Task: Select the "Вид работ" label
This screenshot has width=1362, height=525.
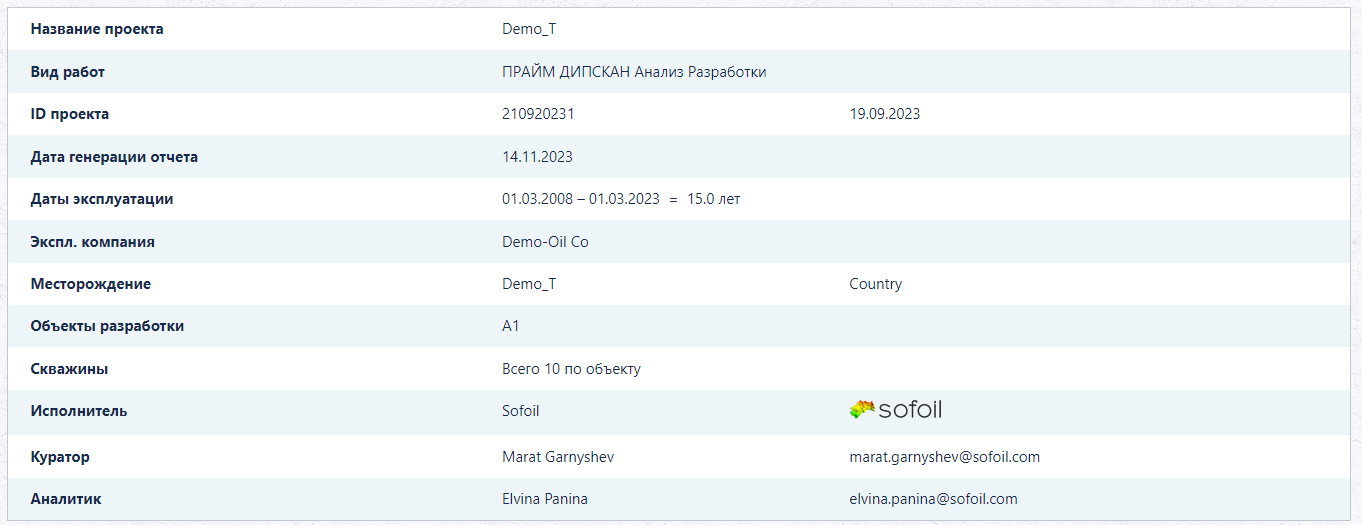Action: pyautogui.click(x=67, y=72)
